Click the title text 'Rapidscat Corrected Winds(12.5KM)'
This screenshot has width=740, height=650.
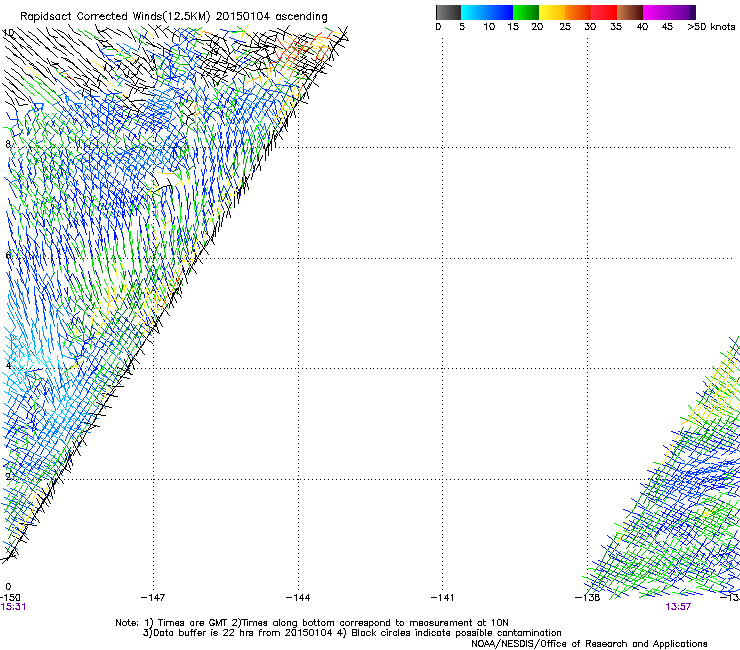tap(115, 17)
